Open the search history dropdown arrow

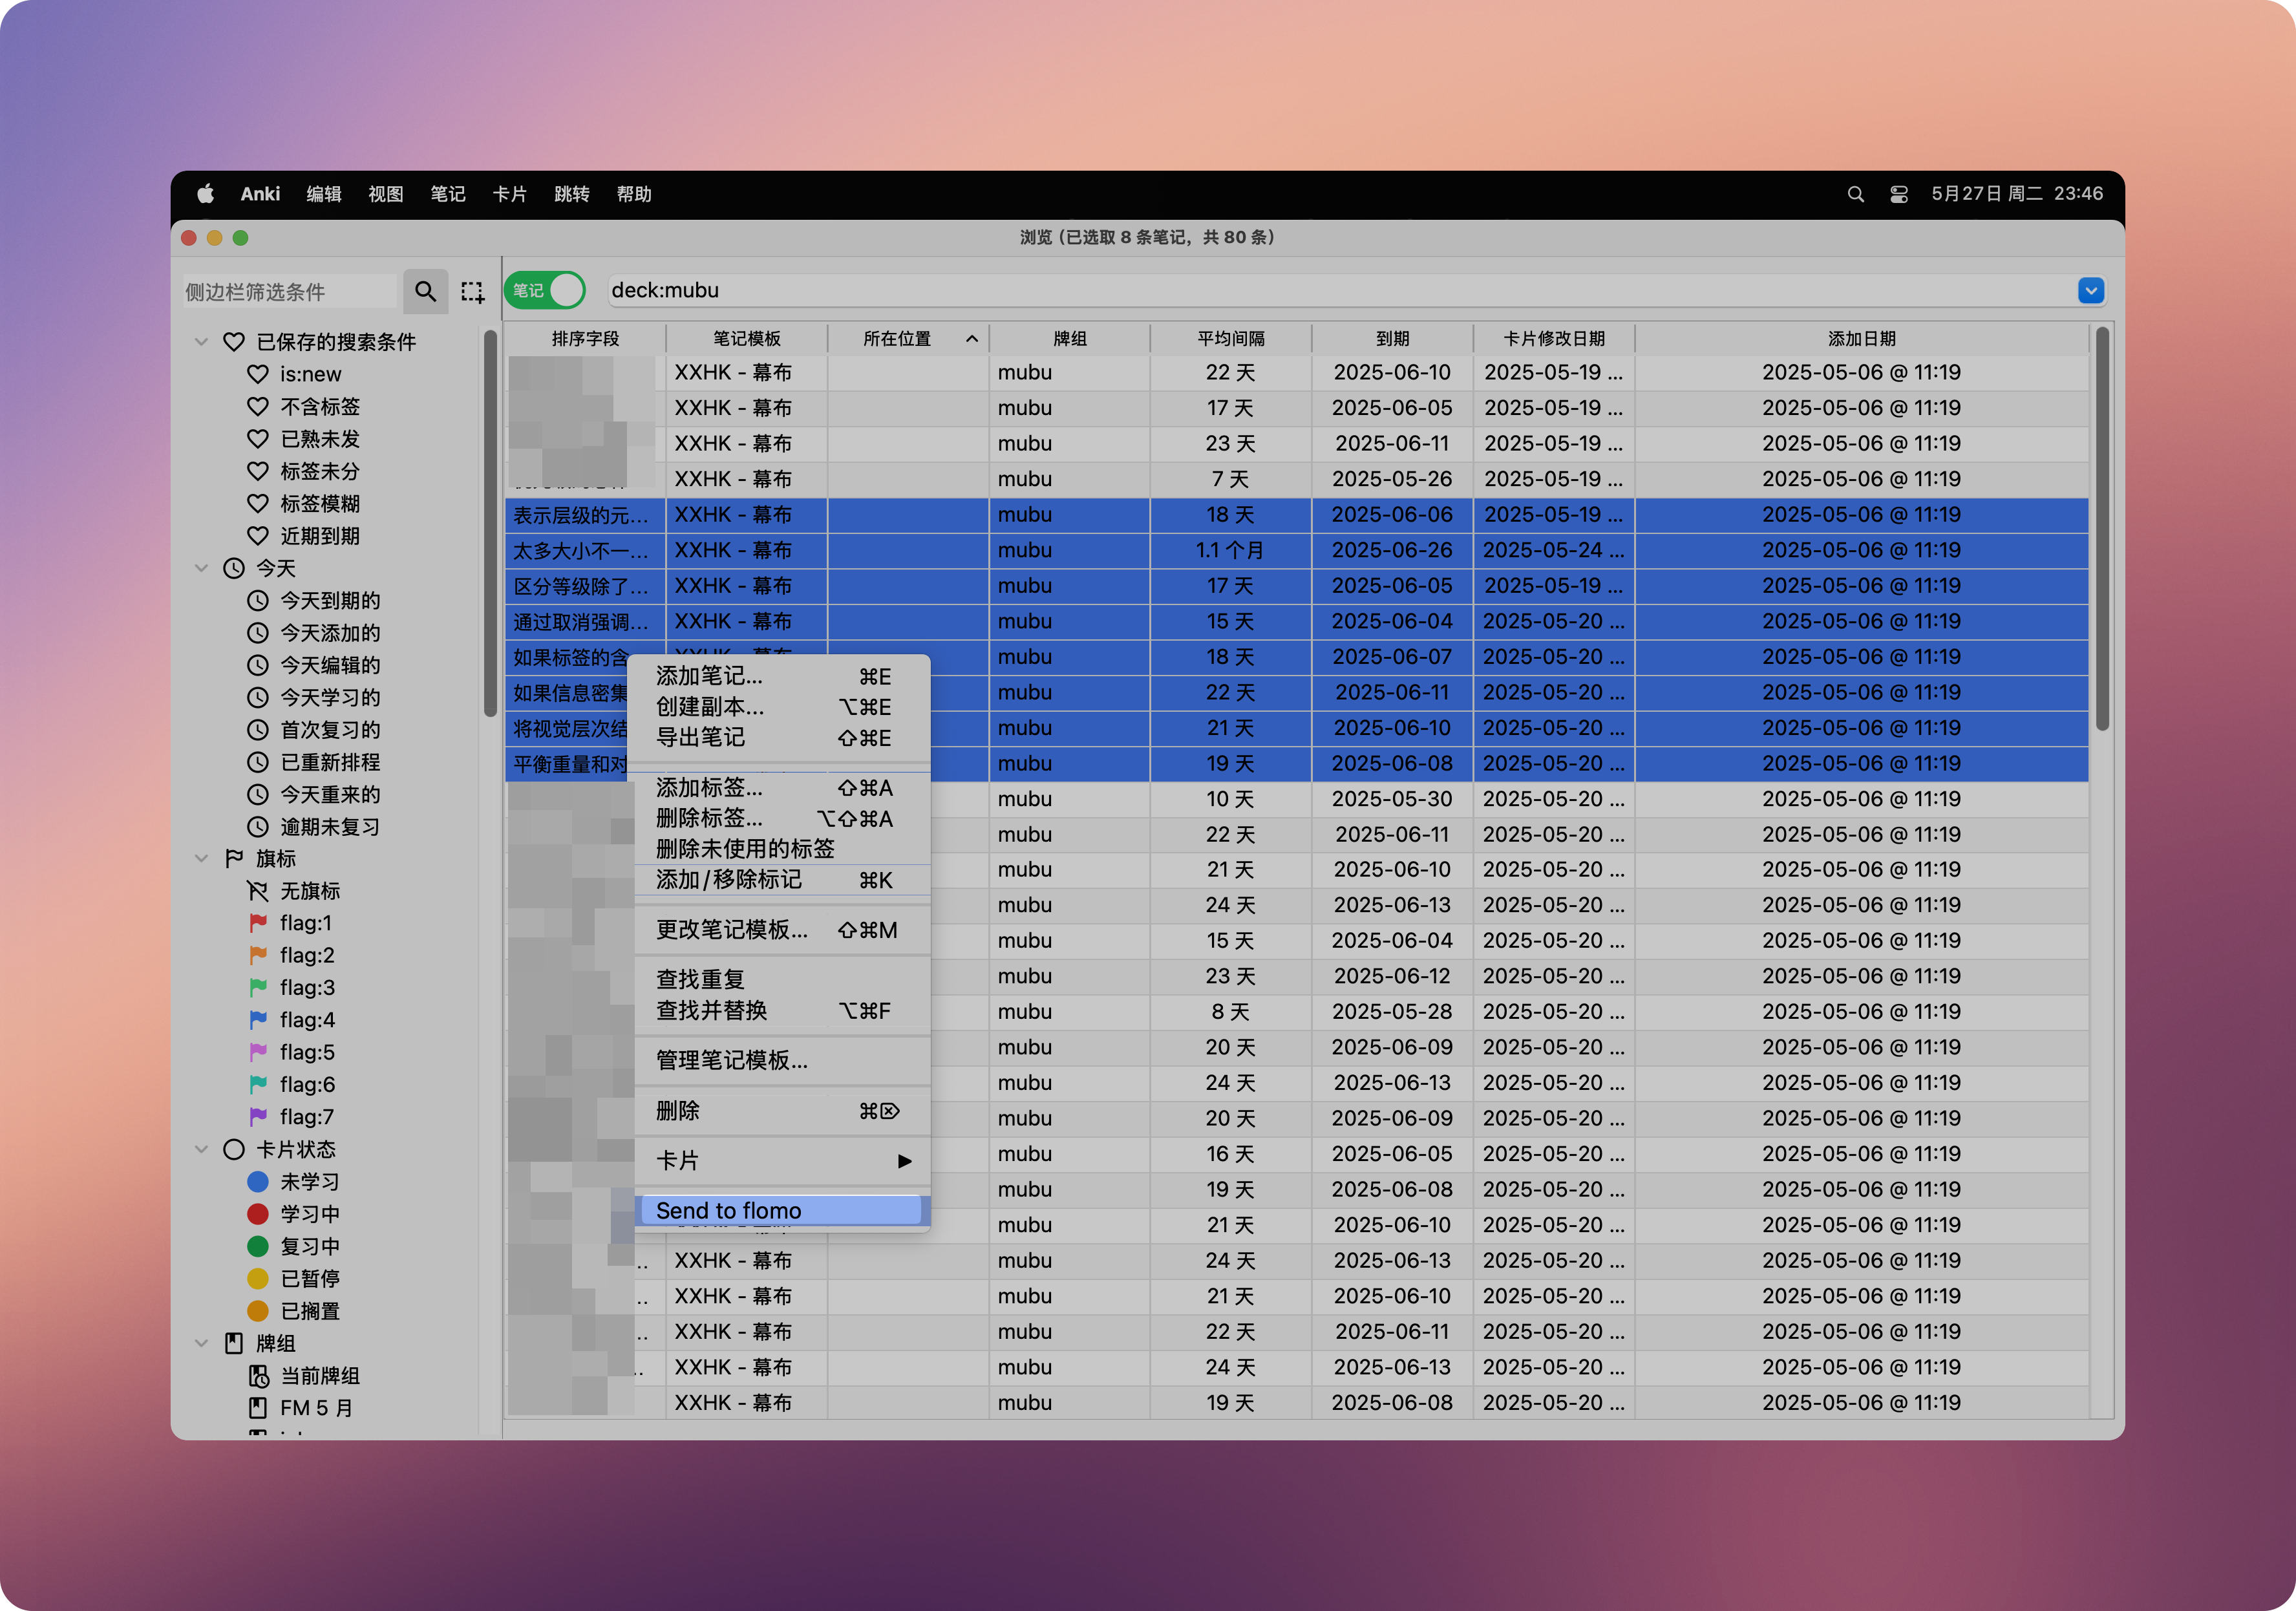(x=2090, y=290)
